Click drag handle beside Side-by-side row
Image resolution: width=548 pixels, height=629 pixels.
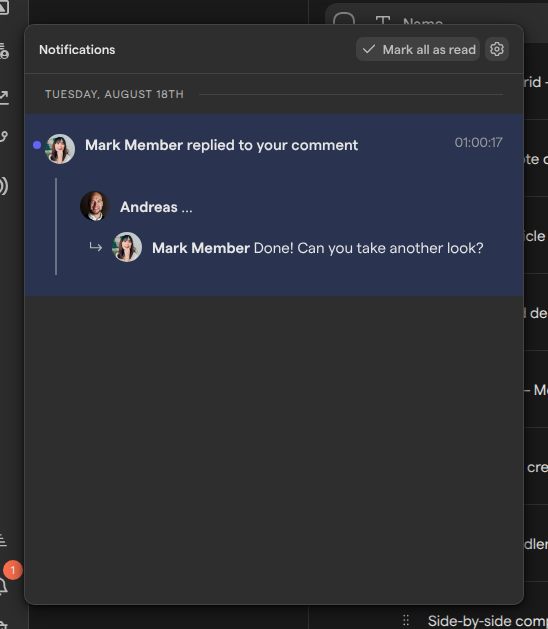tap(406, 620)
